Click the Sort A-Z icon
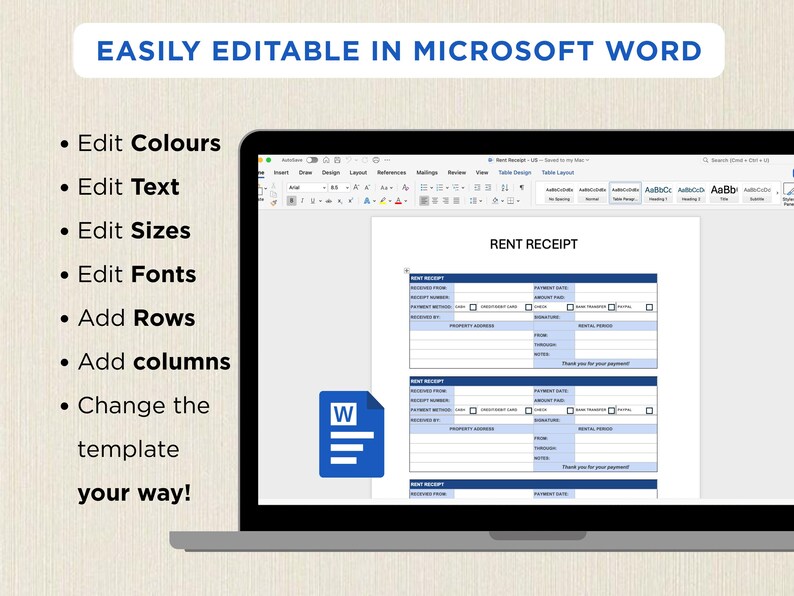This screenshot has width=794, height=596. [505, 187]
